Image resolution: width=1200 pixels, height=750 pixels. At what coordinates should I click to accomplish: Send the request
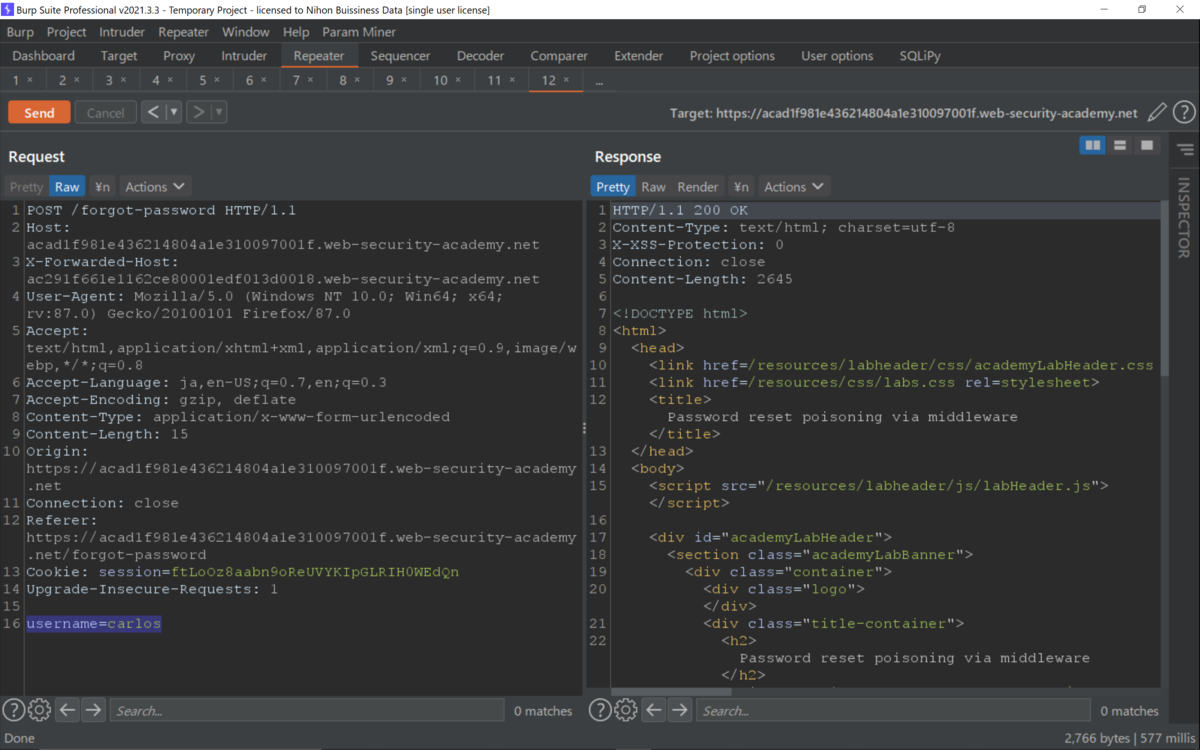click(39, 112)
